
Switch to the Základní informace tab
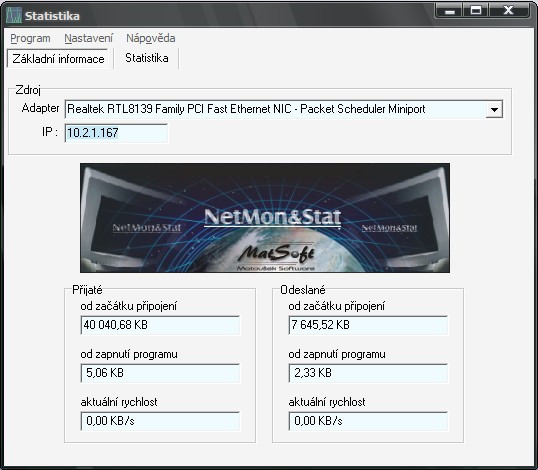click(58, 59)
